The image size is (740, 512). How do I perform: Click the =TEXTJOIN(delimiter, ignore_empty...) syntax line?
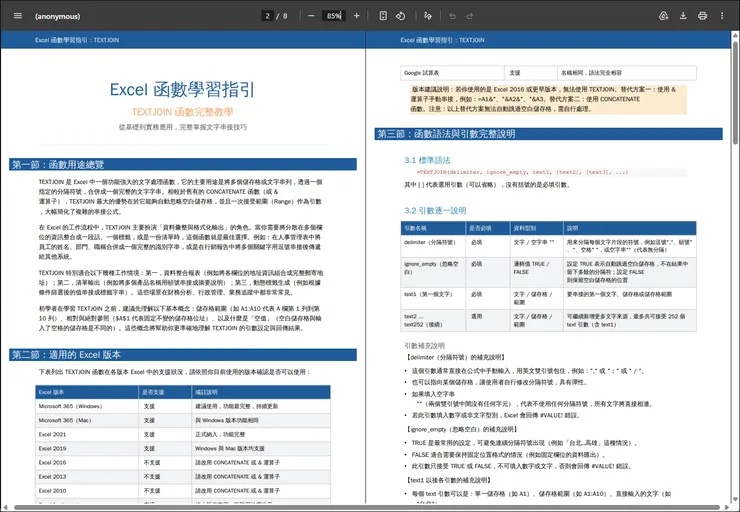[522, 172]
